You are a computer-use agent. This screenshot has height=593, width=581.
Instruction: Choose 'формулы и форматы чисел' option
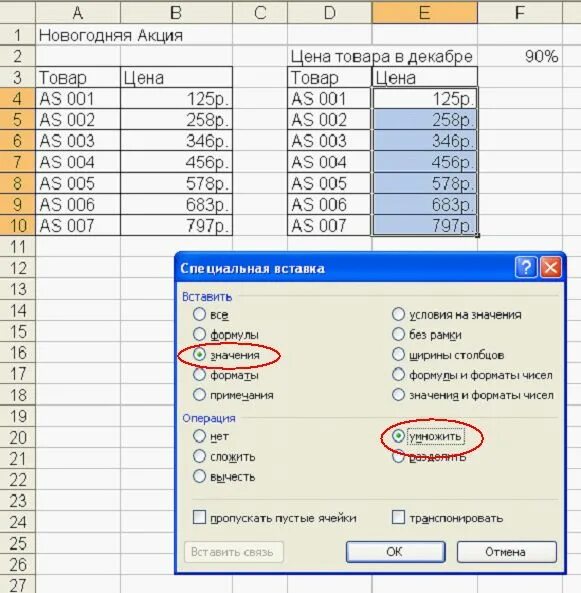pyautogui.click(x=398, y=375)
